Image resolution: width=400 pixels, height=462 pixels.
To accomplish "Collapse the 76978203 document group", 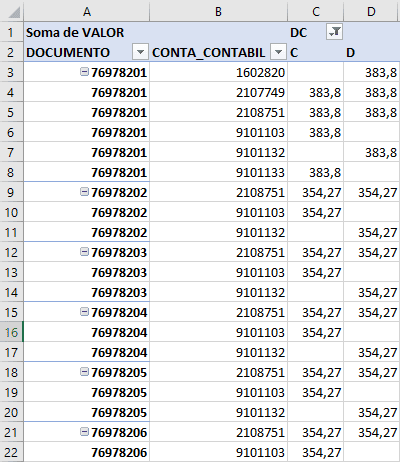I will 85,252.
